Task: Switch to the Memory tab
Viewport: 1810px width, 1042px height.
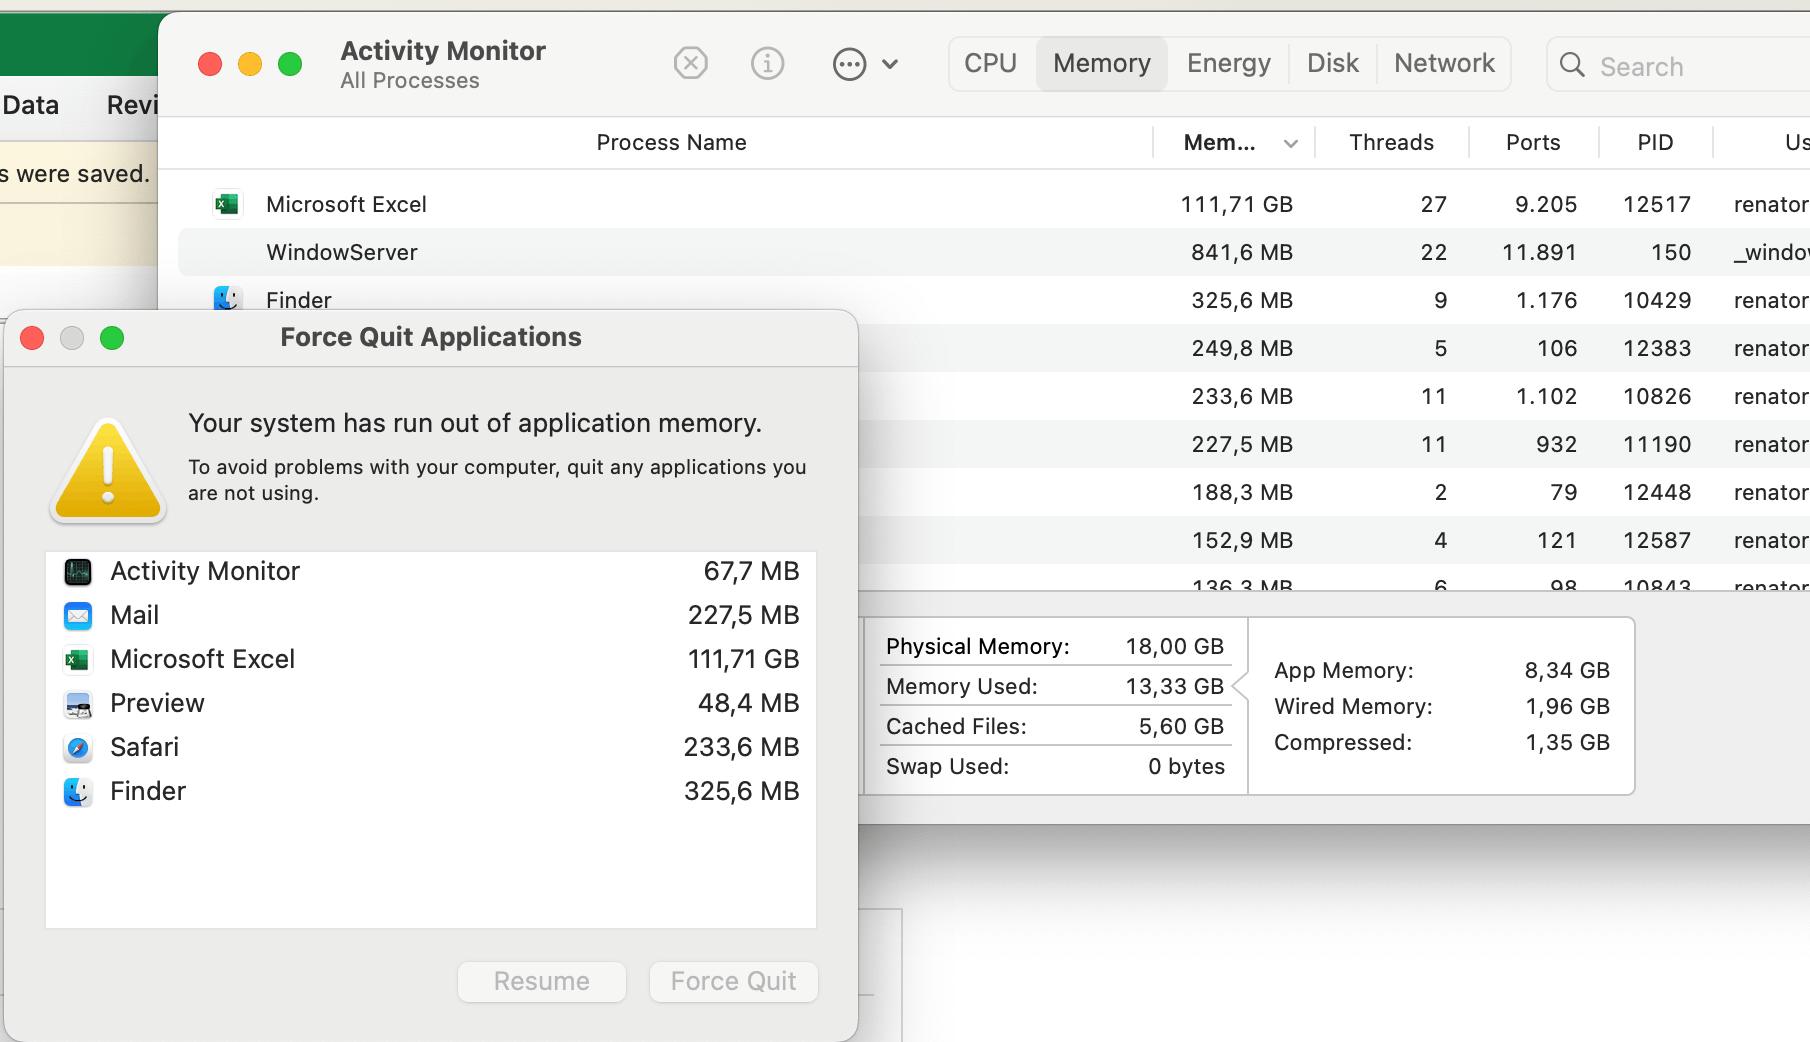Action: point(1102,64)
